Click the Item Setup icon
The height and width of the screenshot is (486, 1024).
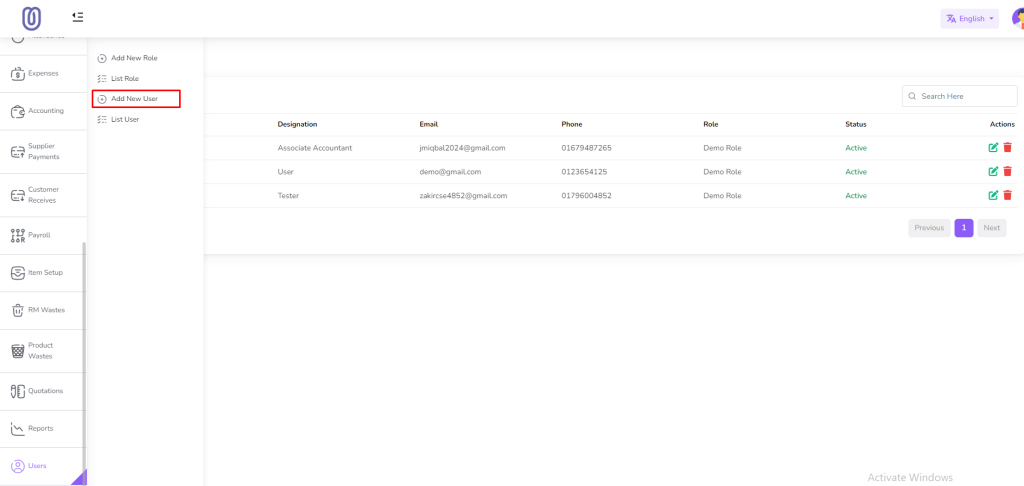coord(18,273)
